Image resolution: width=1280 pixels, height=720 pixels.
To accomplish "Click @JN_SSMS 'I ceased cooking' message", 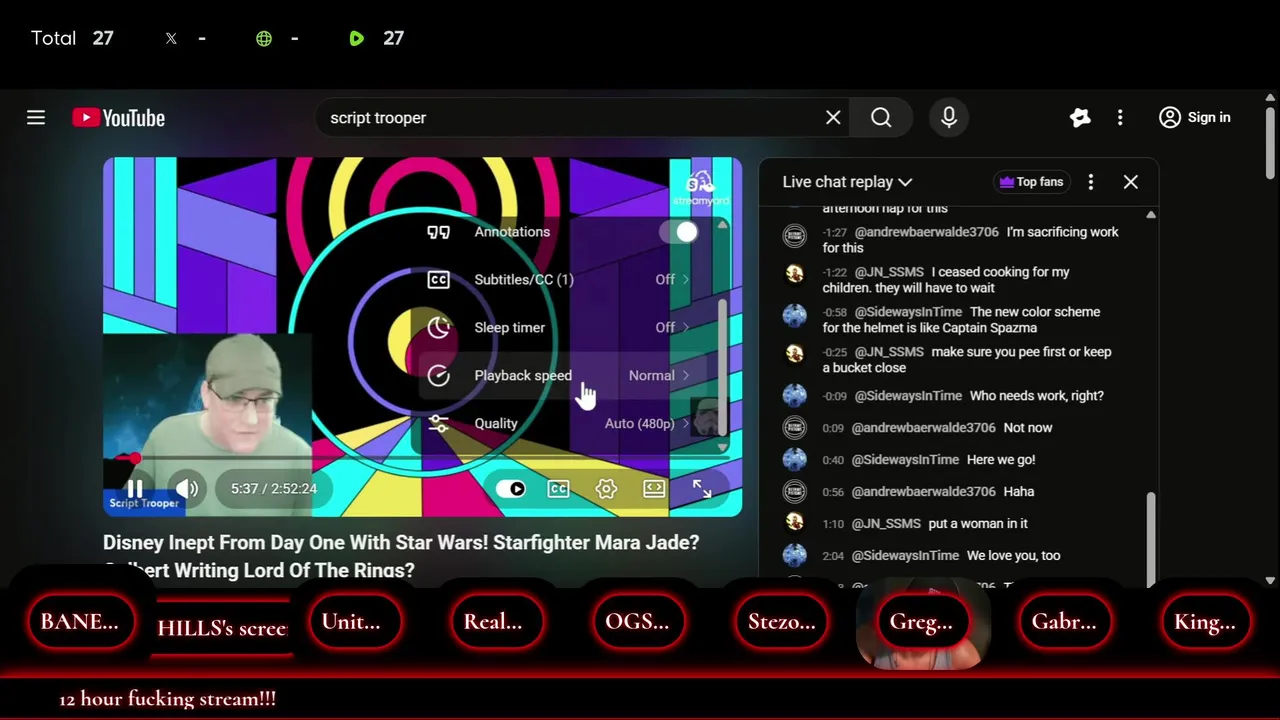I will [960, 280].
